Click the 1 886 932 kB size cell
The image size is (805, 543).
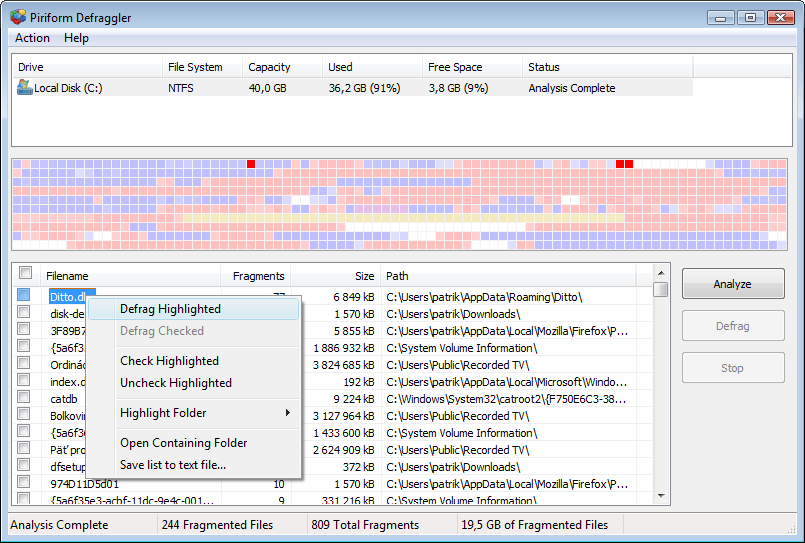click(x=343, y=348)
